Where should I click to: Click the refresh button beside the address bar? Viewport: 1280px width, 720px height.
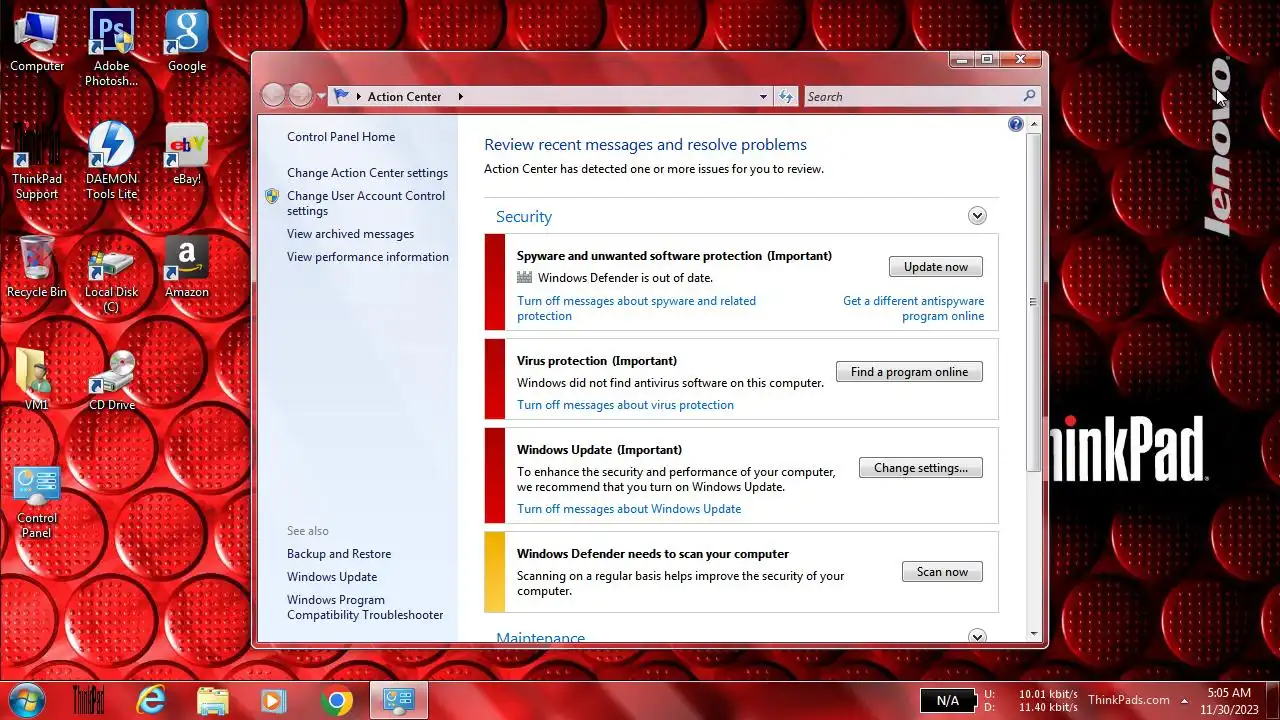pos(786,96)
